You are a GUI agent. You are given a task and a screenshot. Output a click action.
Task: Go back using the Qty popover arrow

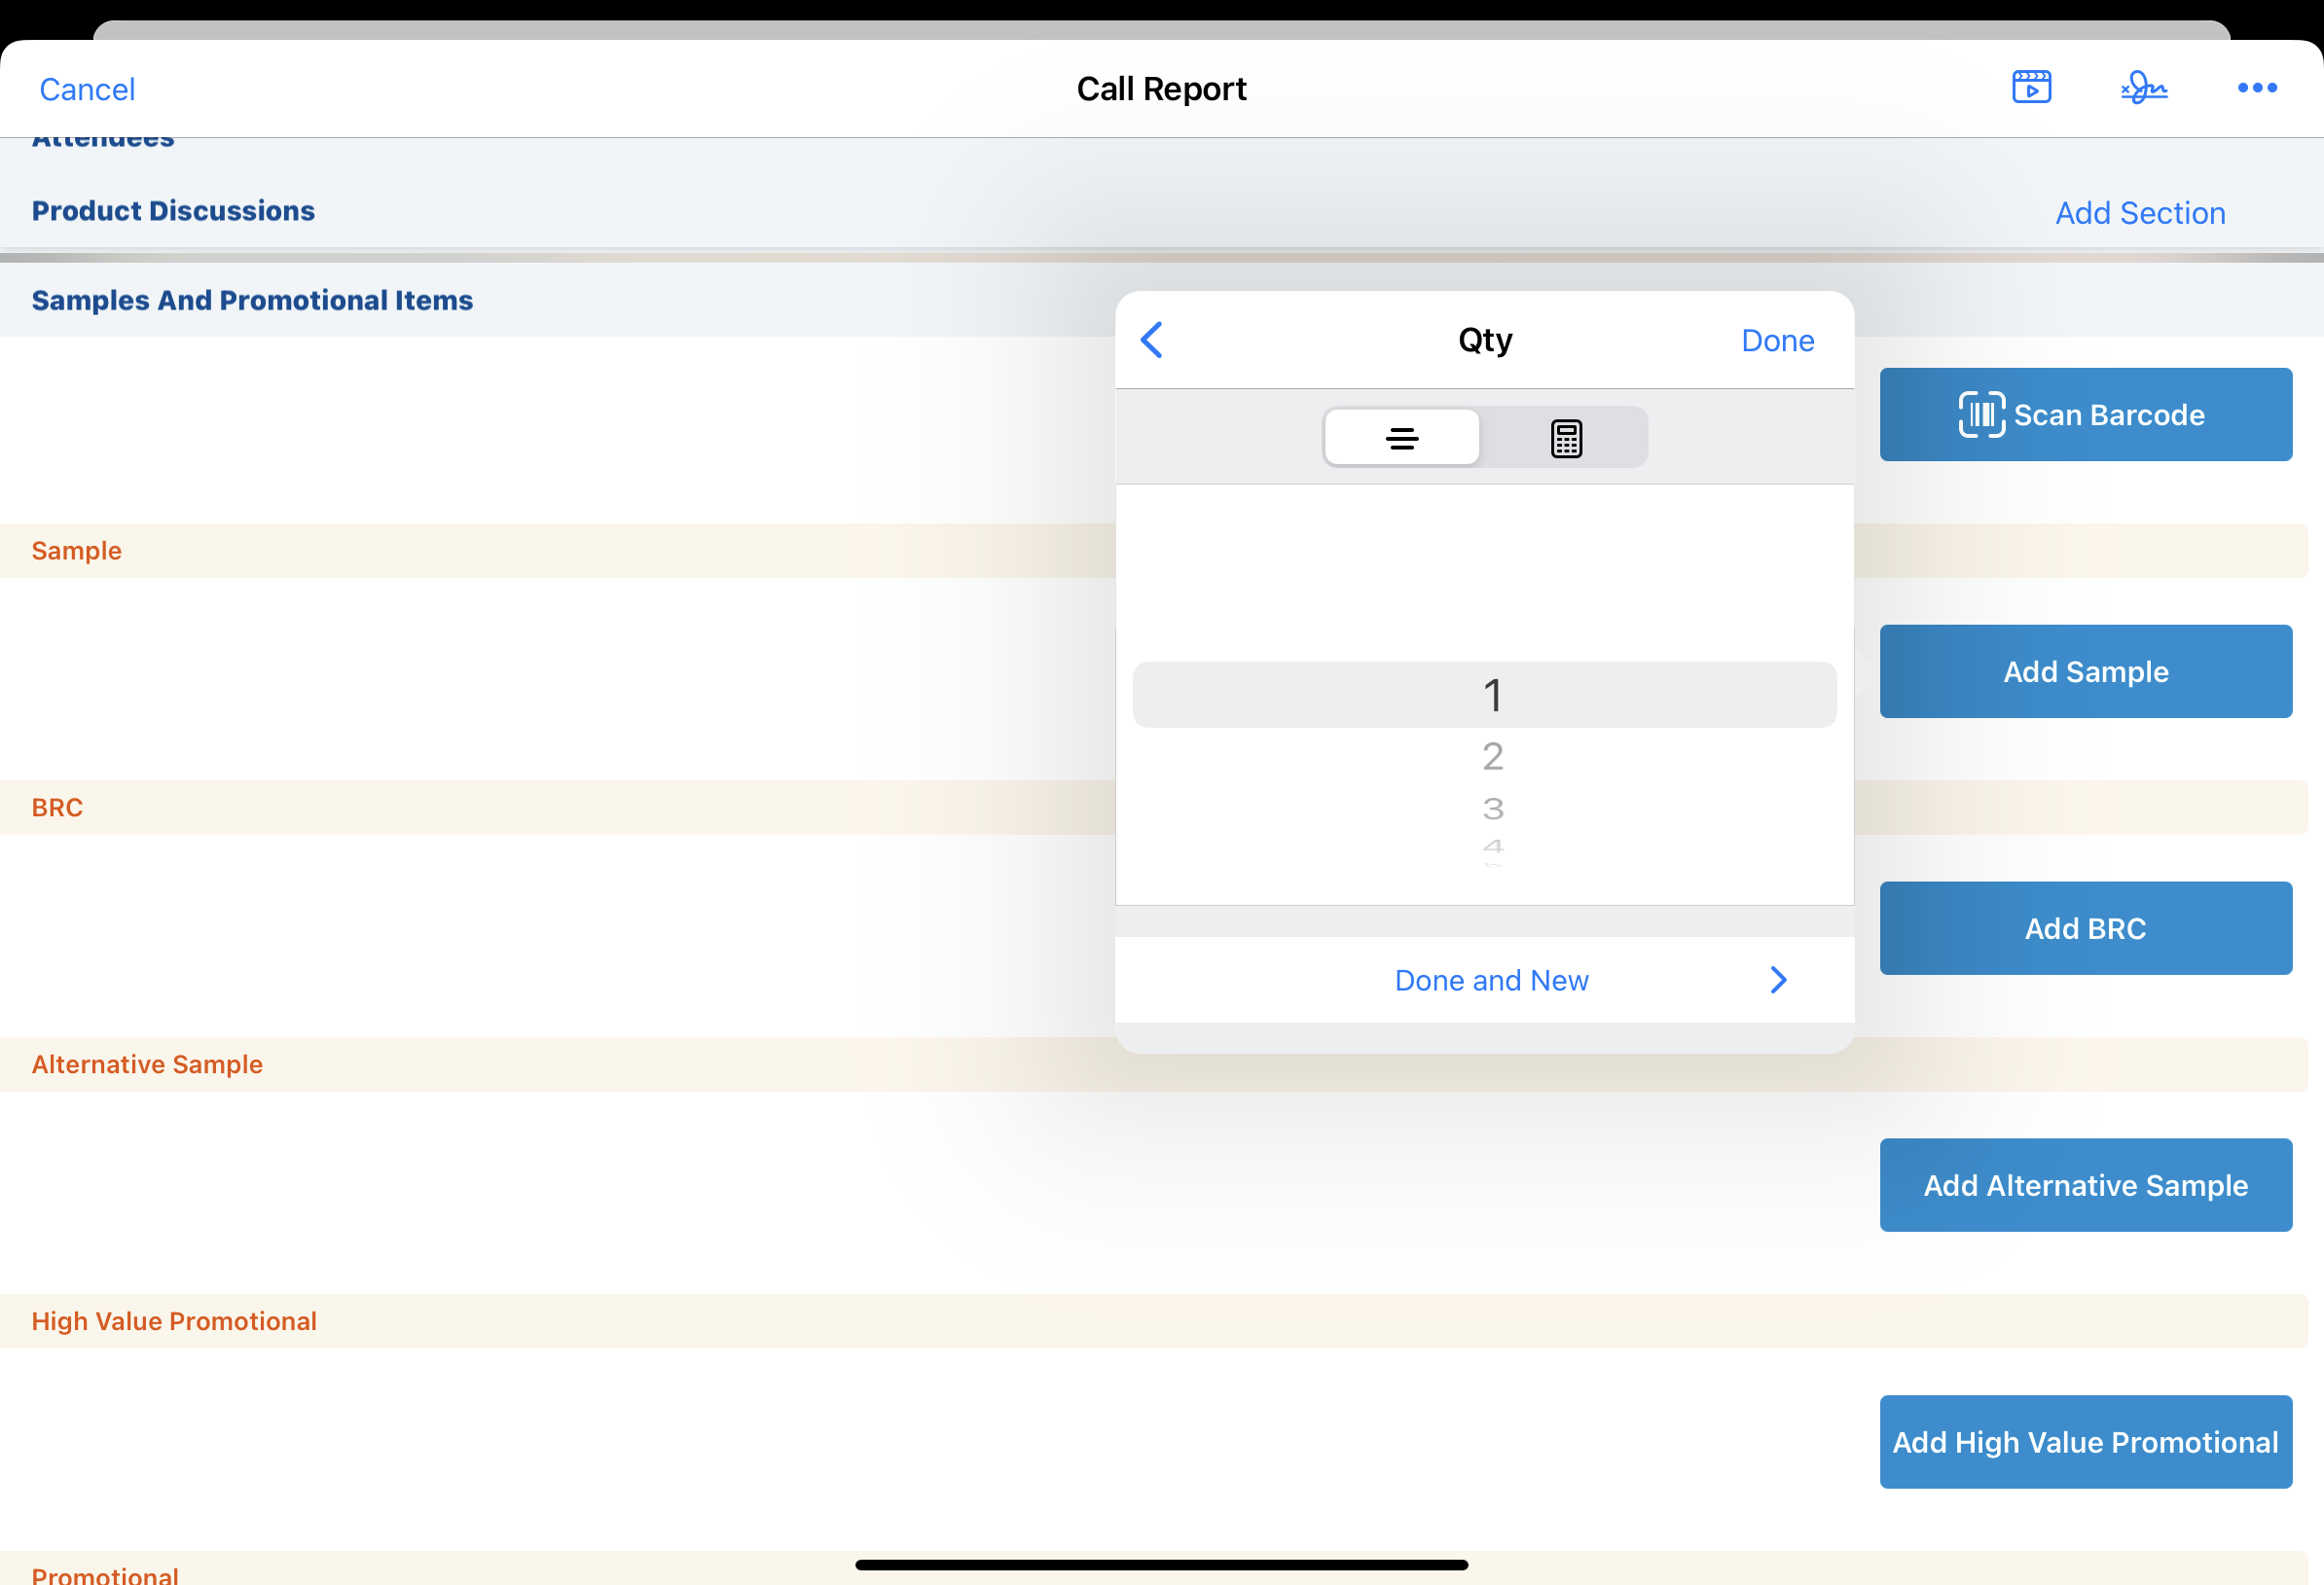(x=1152, y=340)
